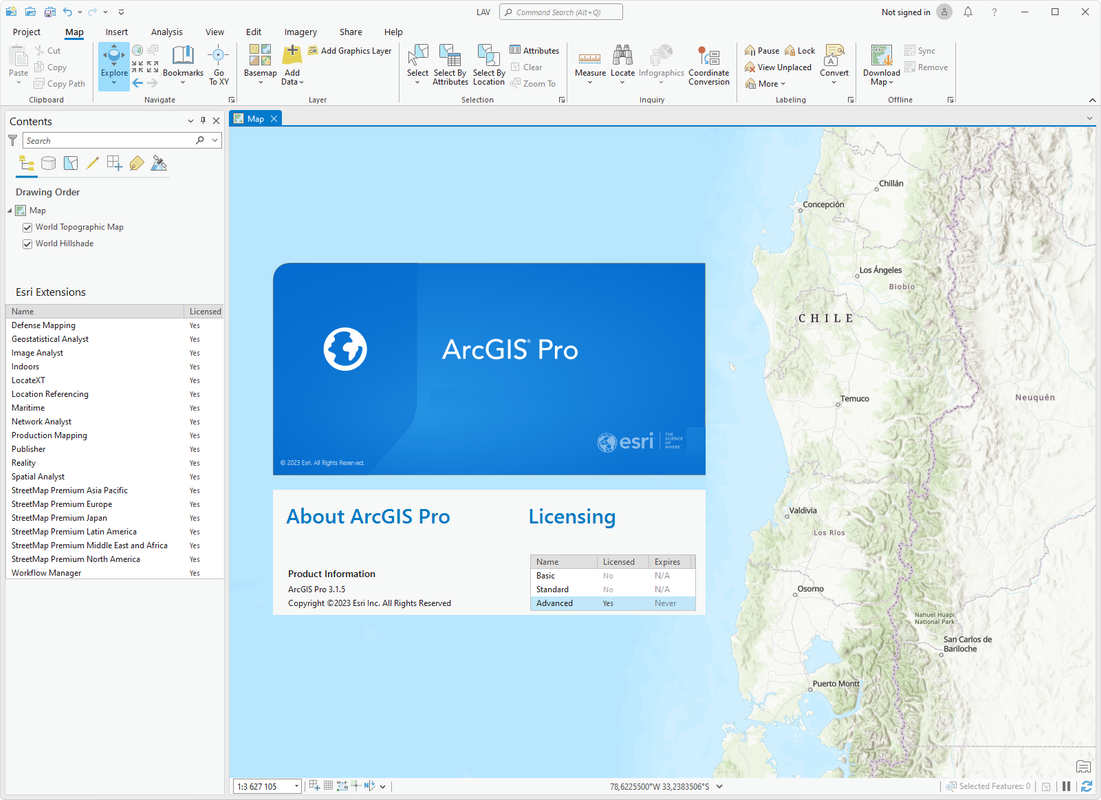Viewport: 1101px width, 800px height.
Task: Toggle World Hillshade layer visibility
Action: click(27, 244)
